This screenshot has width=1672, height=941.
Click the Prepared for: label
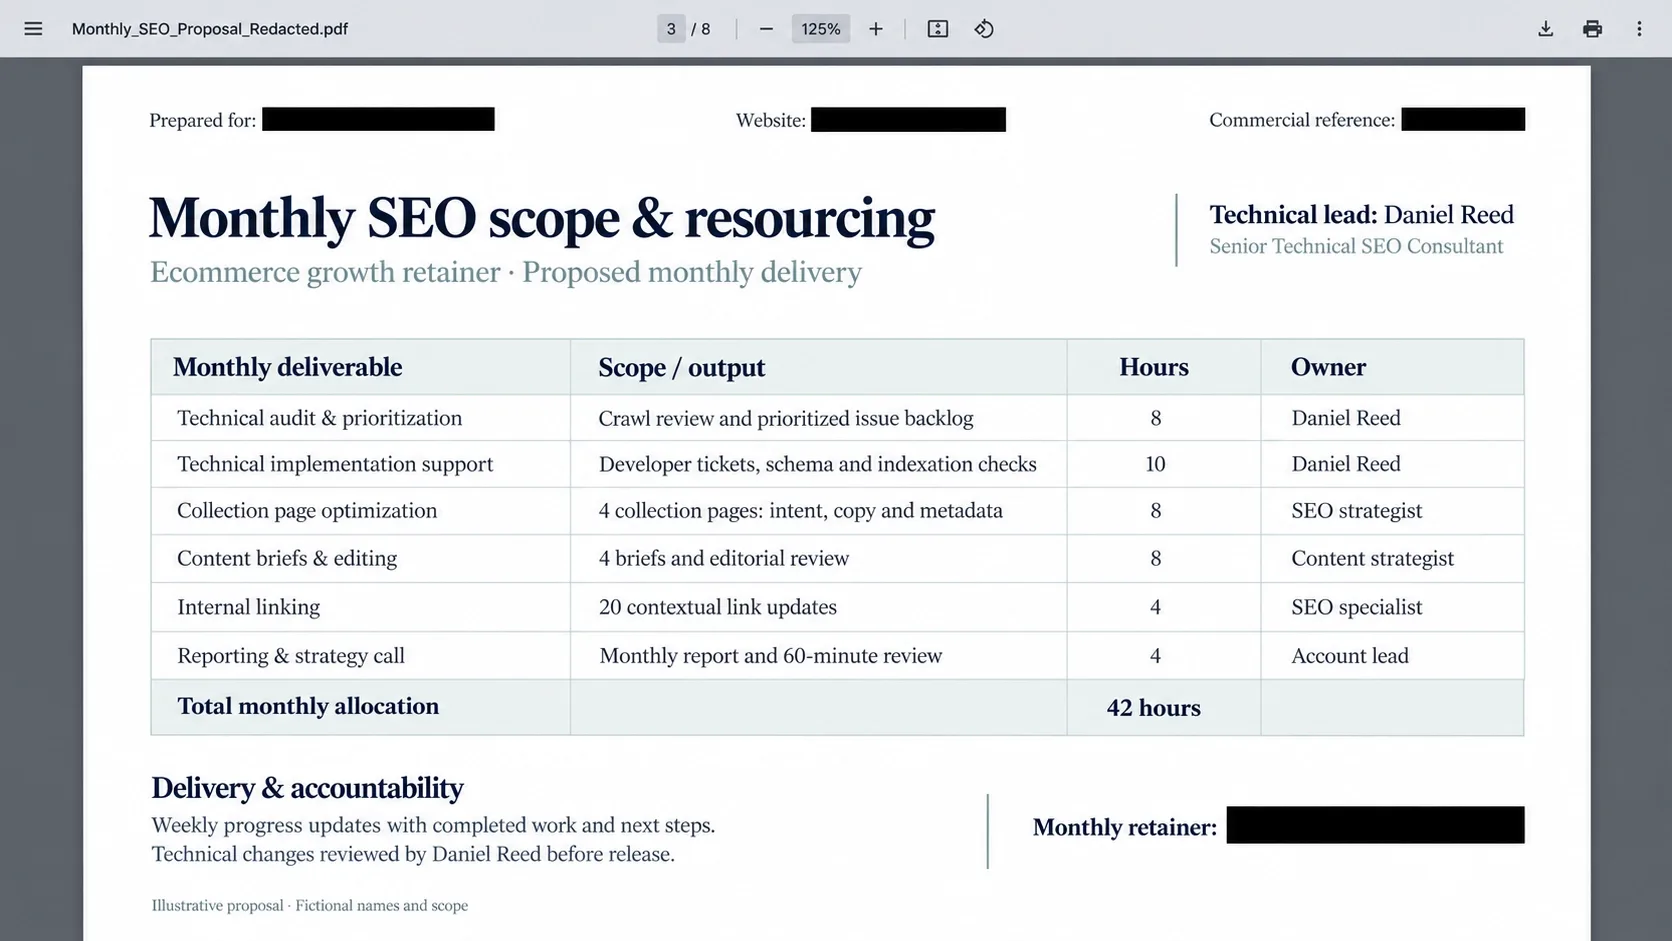pos(203,120)
